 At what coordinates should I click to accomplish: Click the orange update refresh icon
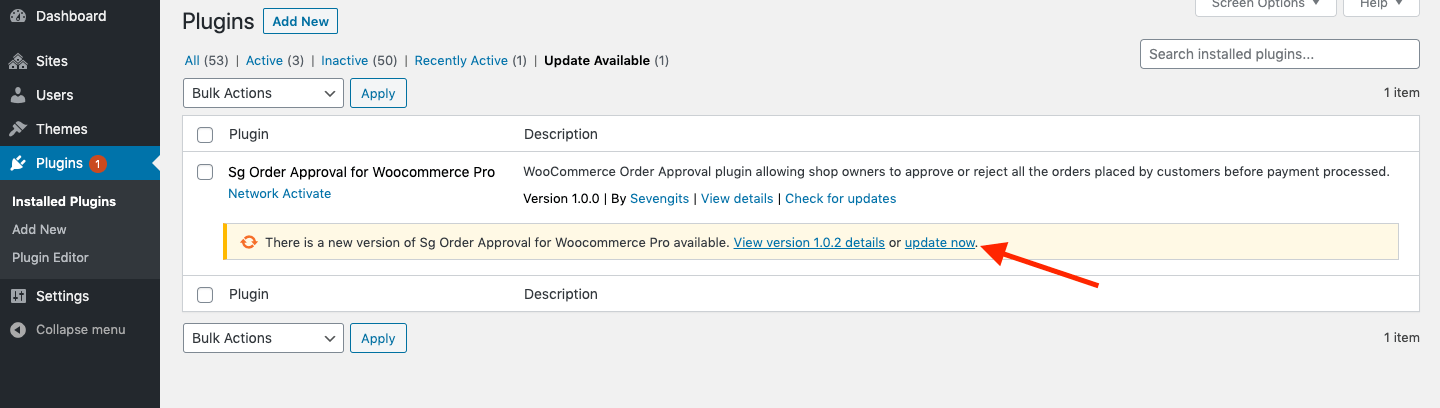pyautogui.click(x=248, y=242)
